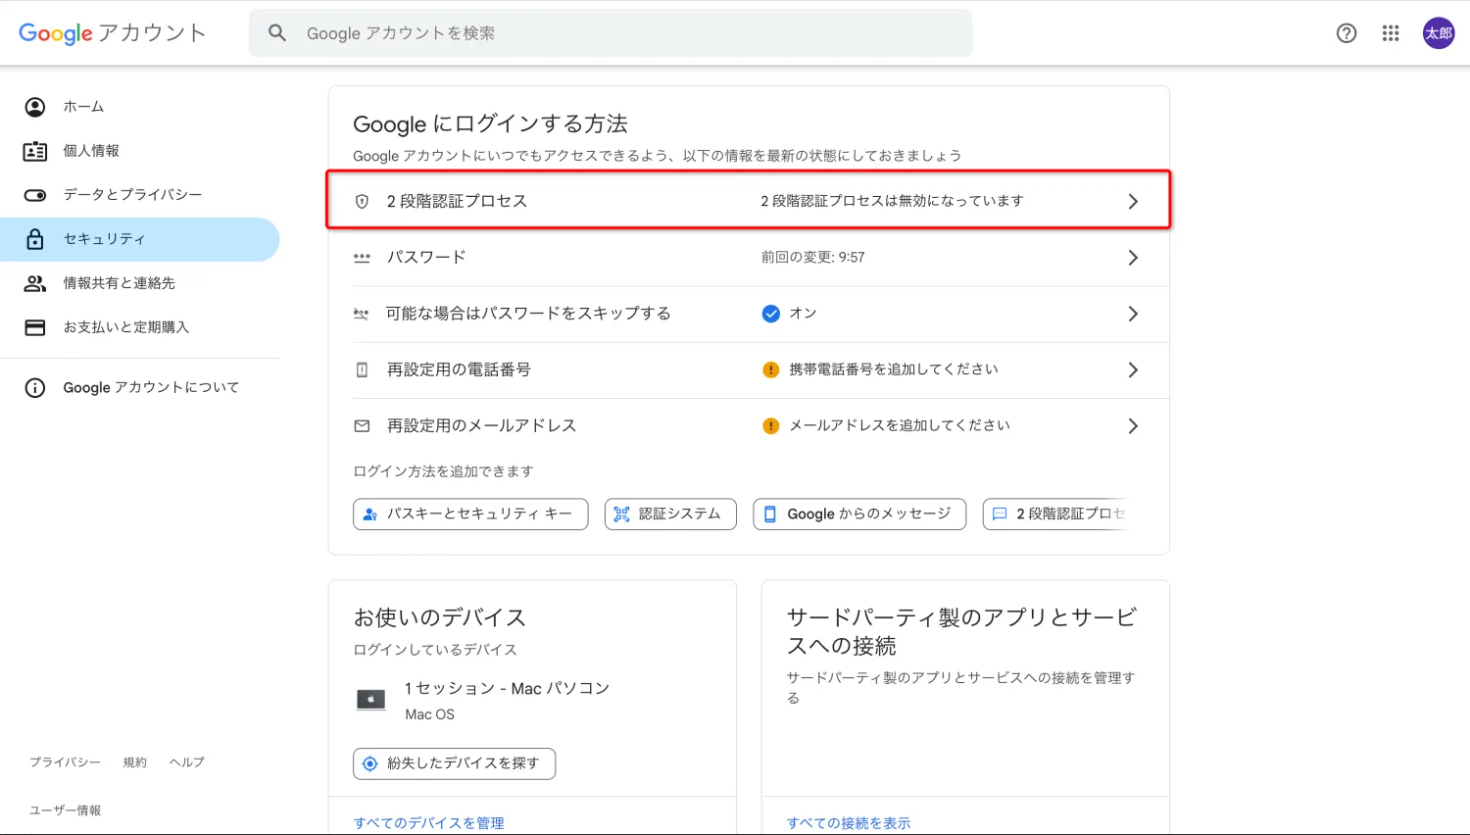
Task: Open お支払いと定期購入 in the sidebar
Action: (x=140, y=327)
